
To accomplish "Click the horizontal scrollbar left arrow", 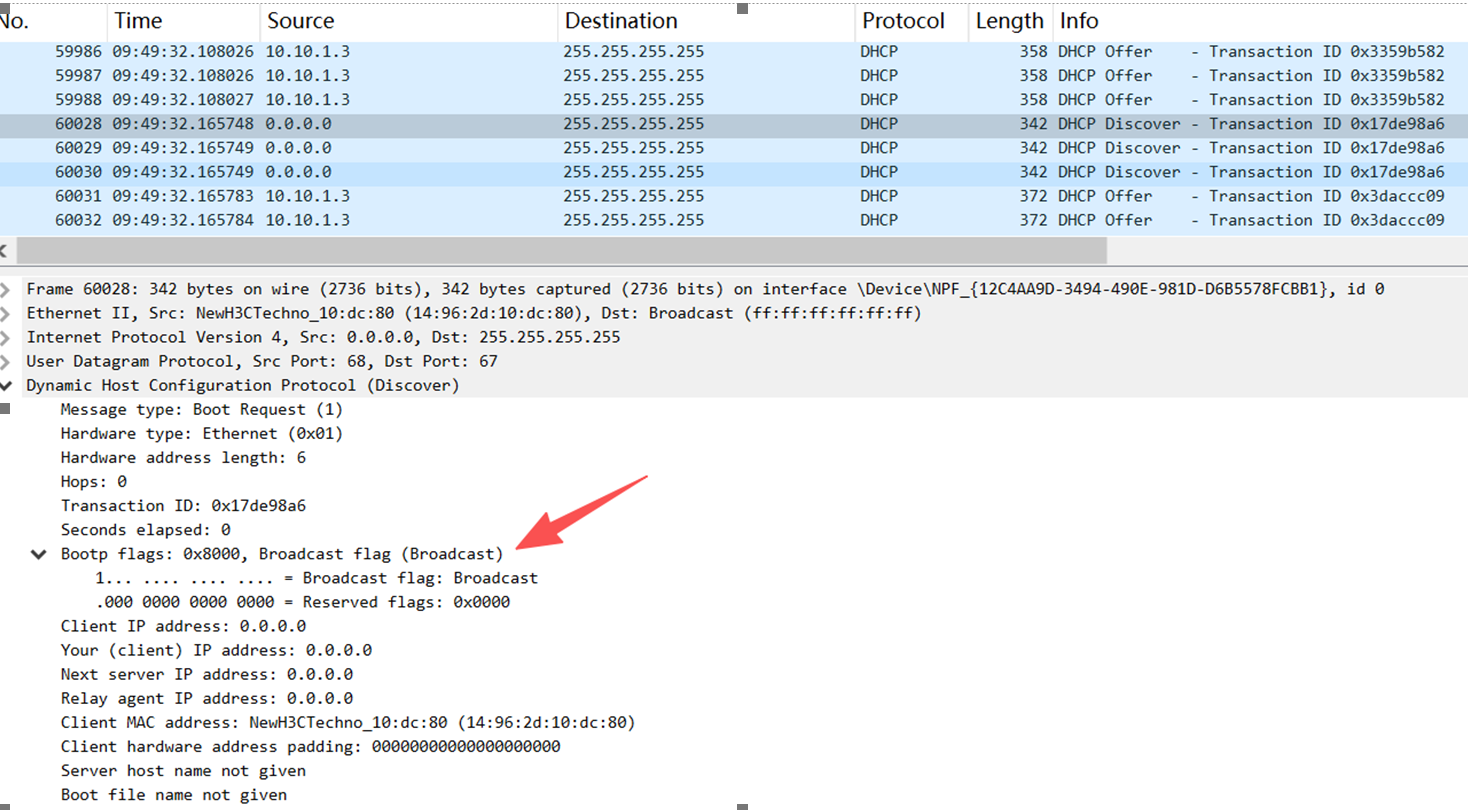I will pyautogui.click(x=5, y=250).
